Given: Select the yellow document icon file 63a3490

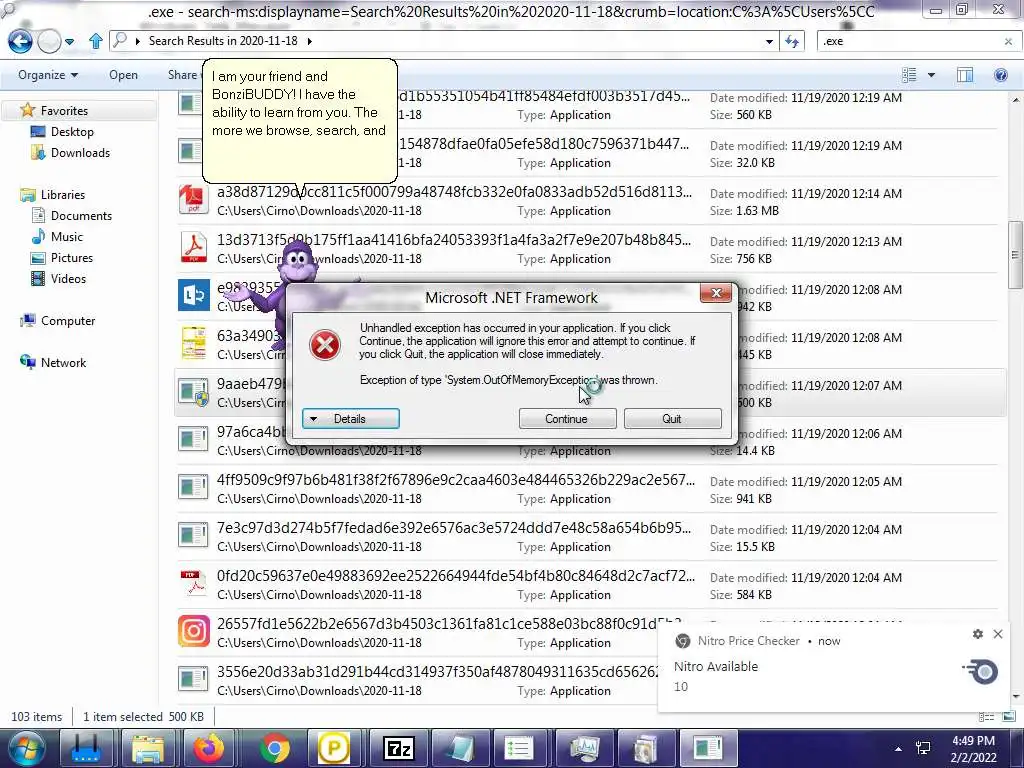Looking at the screenshot, I should (x=193, y=344).
